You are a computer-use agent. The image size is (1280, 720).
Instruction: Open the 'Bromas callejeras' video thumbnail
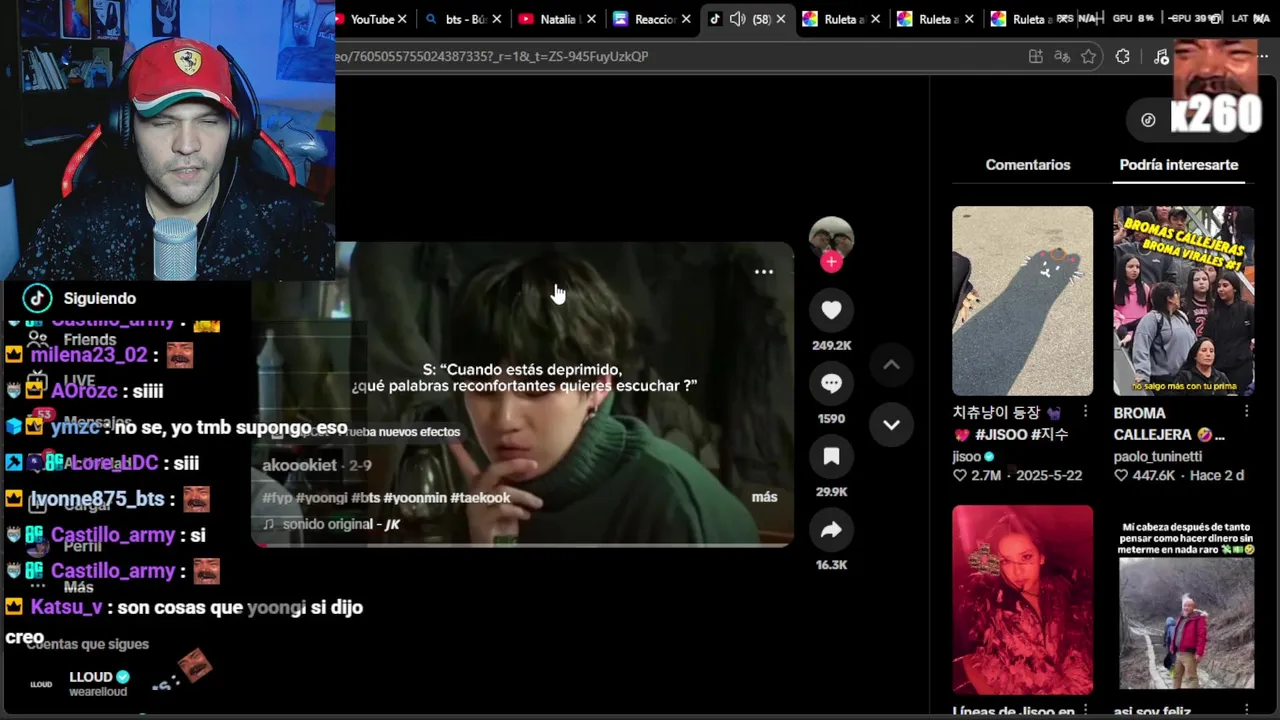click(x=1183, y=301)
